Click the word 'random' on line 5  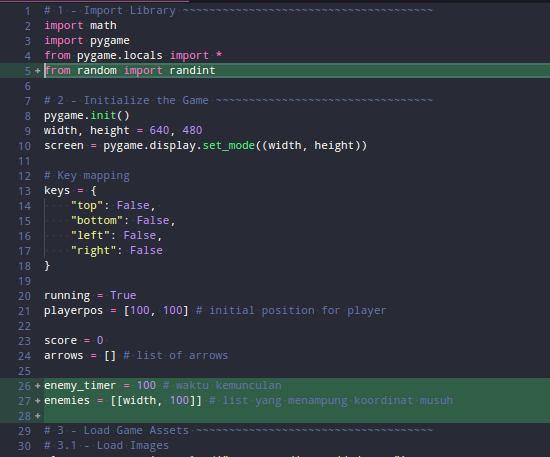coord(97,70)
